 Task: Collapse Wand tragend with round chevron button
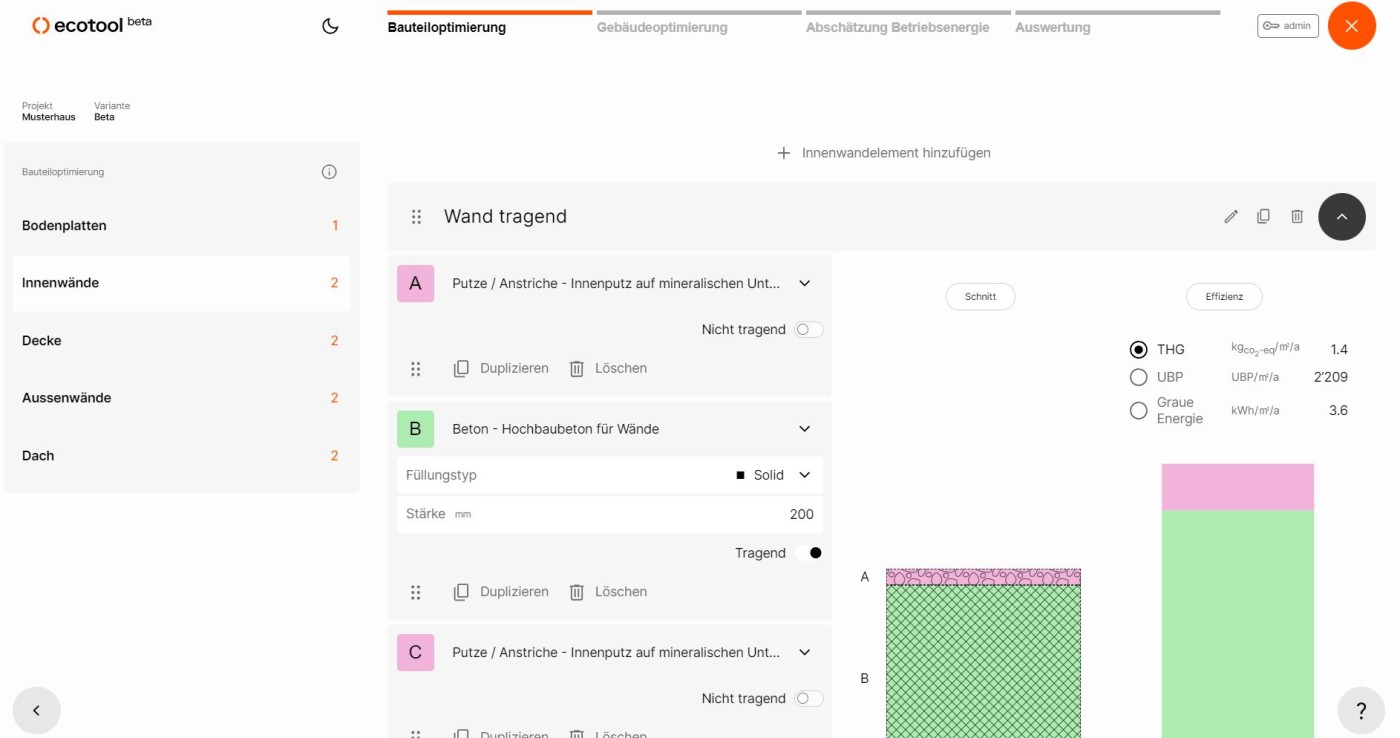(x=1341, y=216)
